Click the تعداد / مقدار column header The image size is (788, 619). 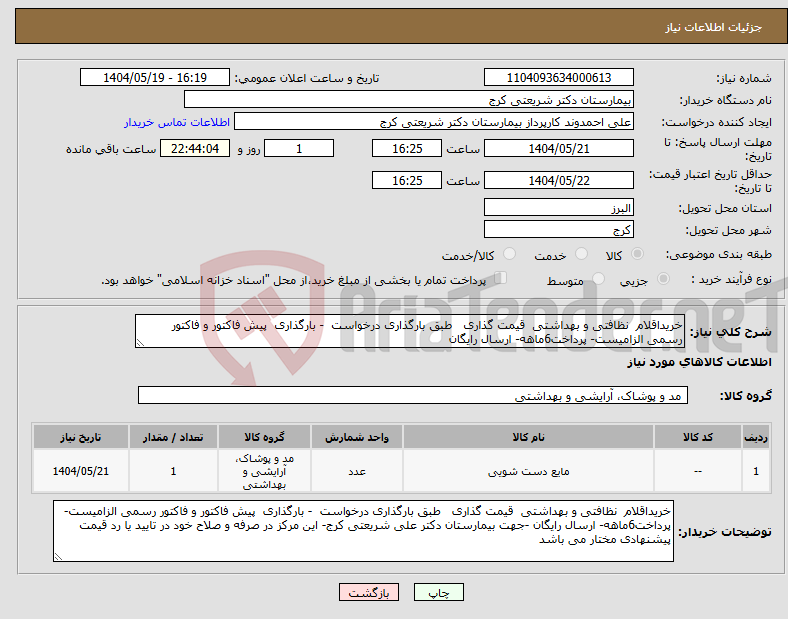point(173,437)
